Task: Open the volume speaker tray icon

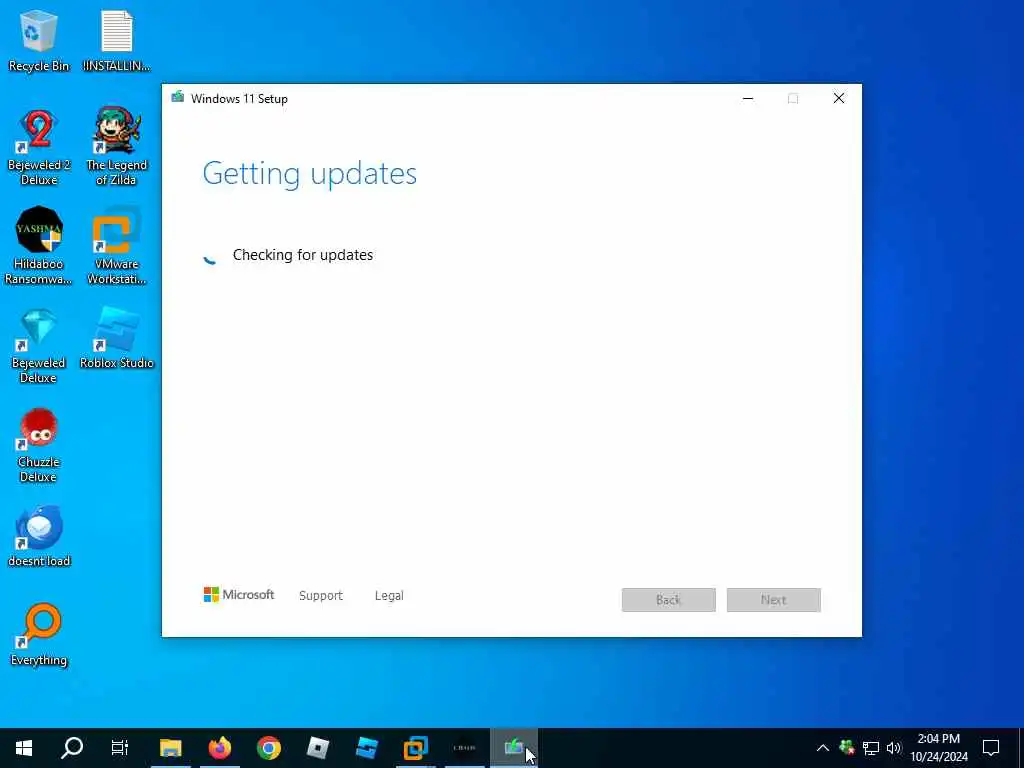Action: click(x=894, y=748)
